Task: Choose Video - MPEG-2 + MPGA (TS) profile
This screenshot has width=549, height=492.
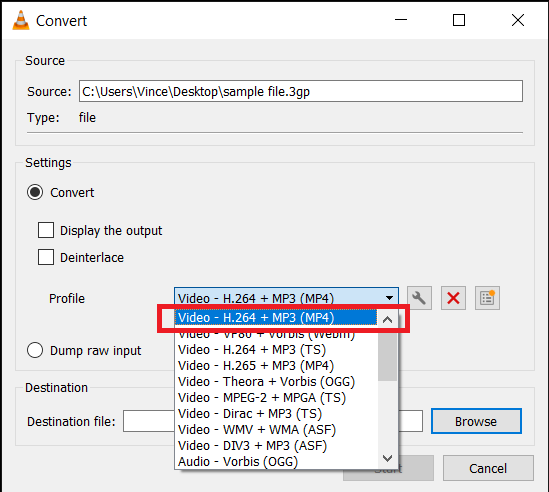Action: 276,398
